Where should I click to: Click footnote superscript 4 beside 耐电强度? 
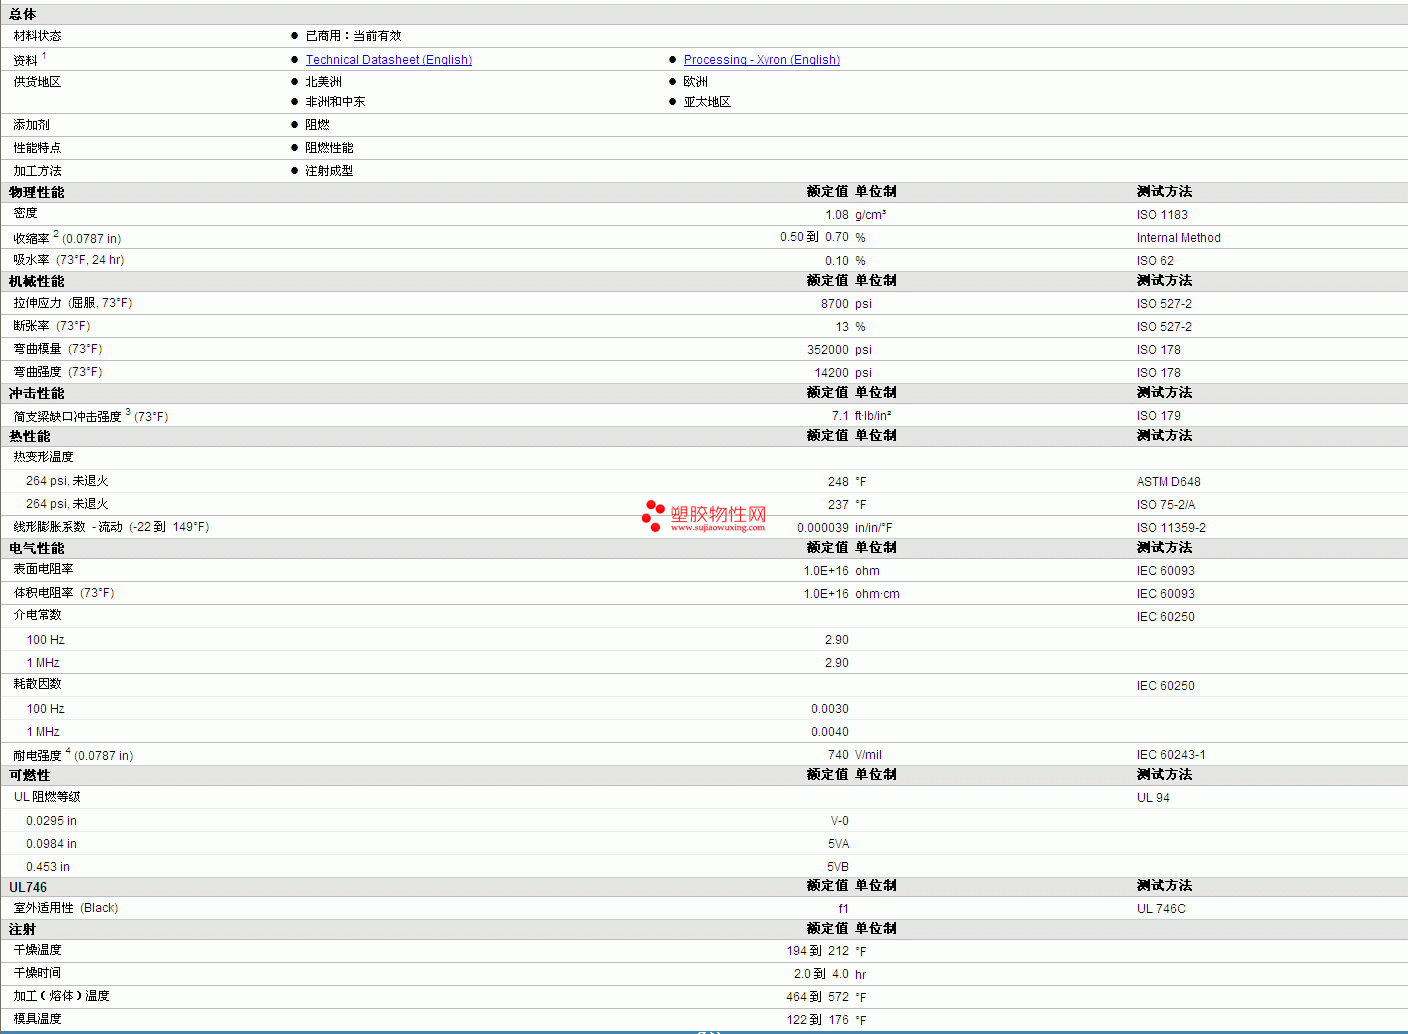click(68, 751)
